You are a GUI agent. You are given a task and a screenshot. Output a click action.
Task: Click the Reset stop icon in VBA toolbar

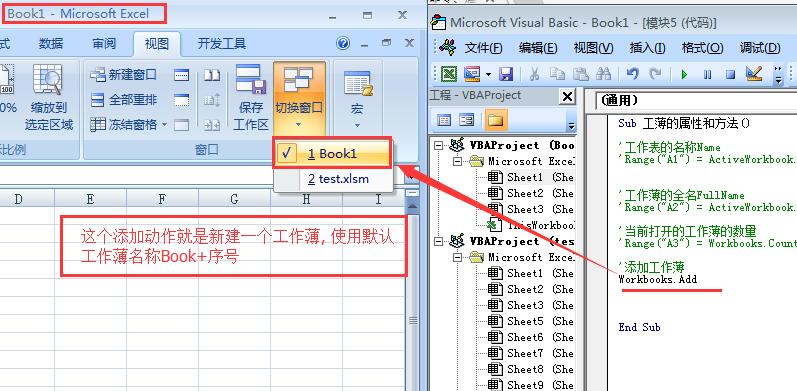click(730, 75)
